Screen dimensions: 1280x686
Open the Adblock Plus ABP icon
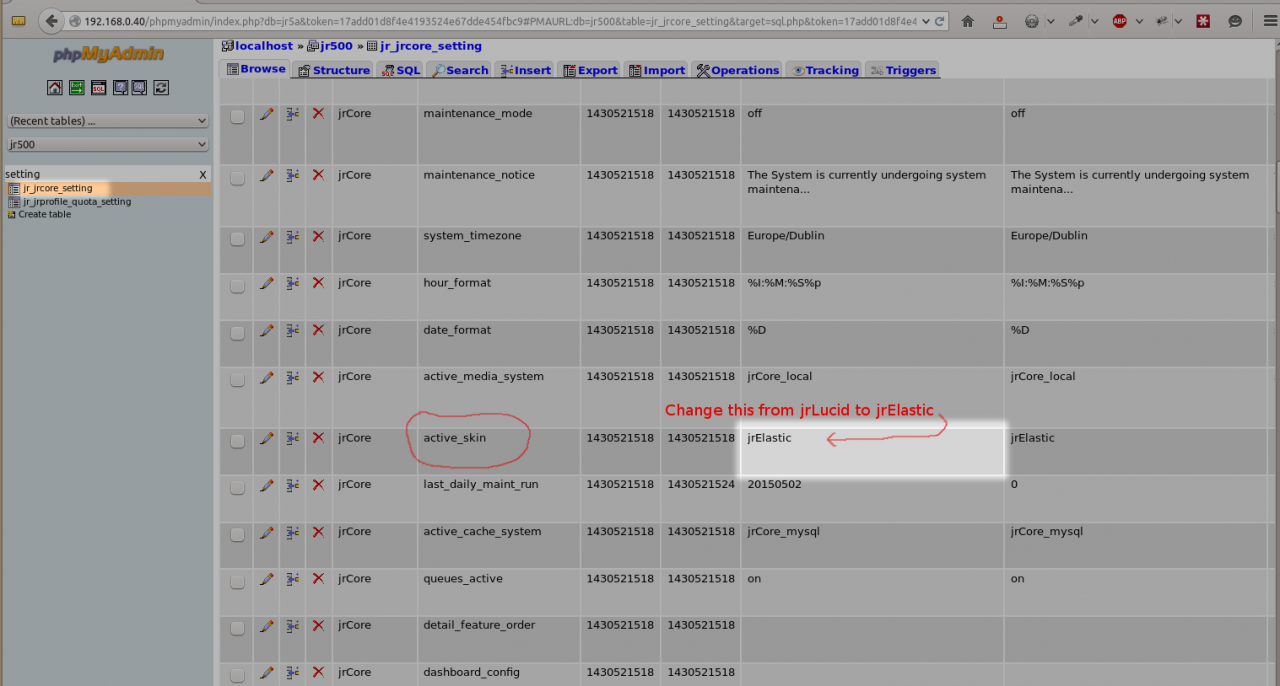[1120, 21]
